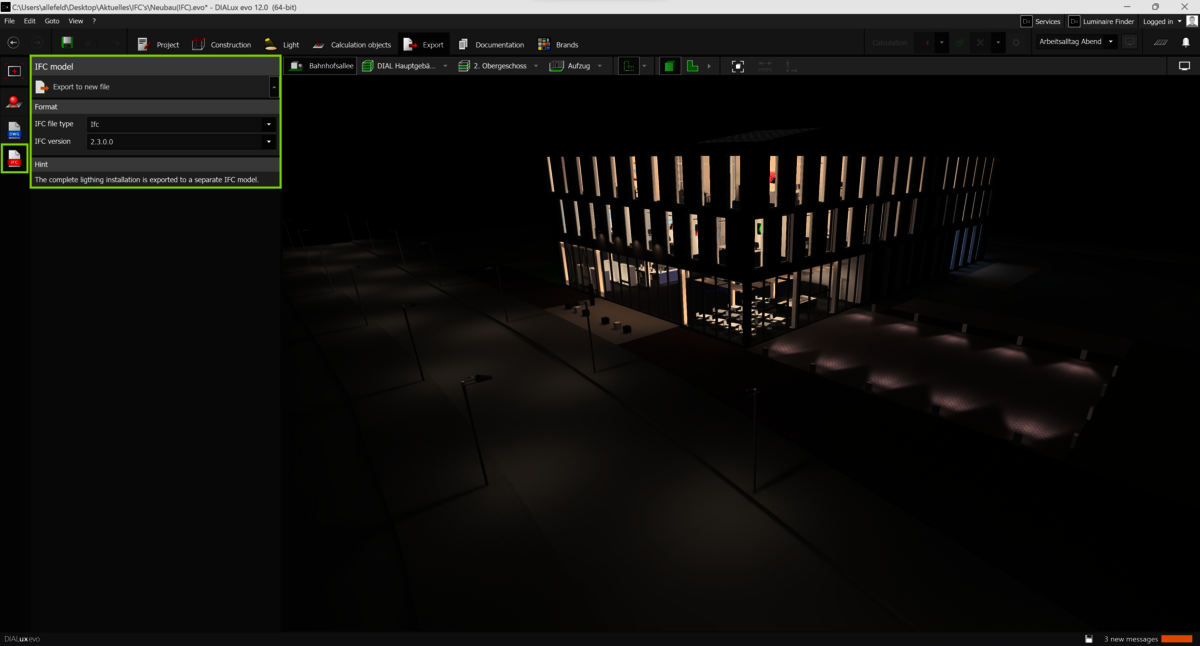1200x646 pixels.
Task: Click Export to new file button
Action: [x=80, y=87]
